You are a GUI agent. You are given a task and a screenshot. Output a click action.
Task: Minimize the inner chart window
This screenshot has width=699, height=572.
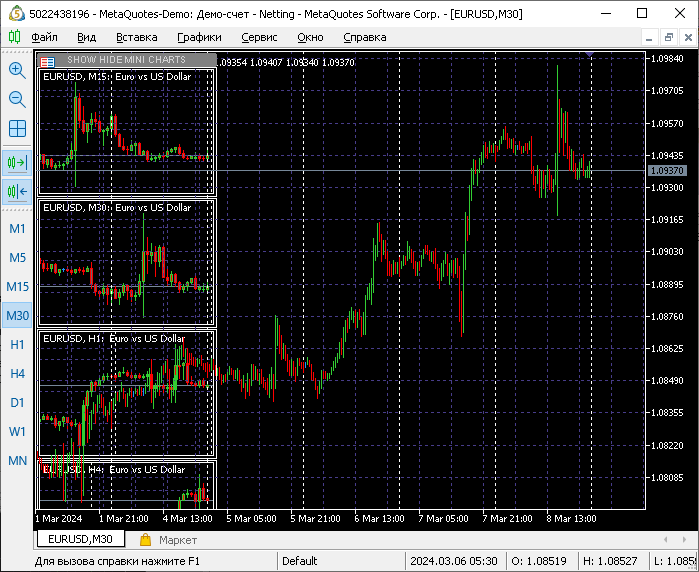[x=649, y=38]
